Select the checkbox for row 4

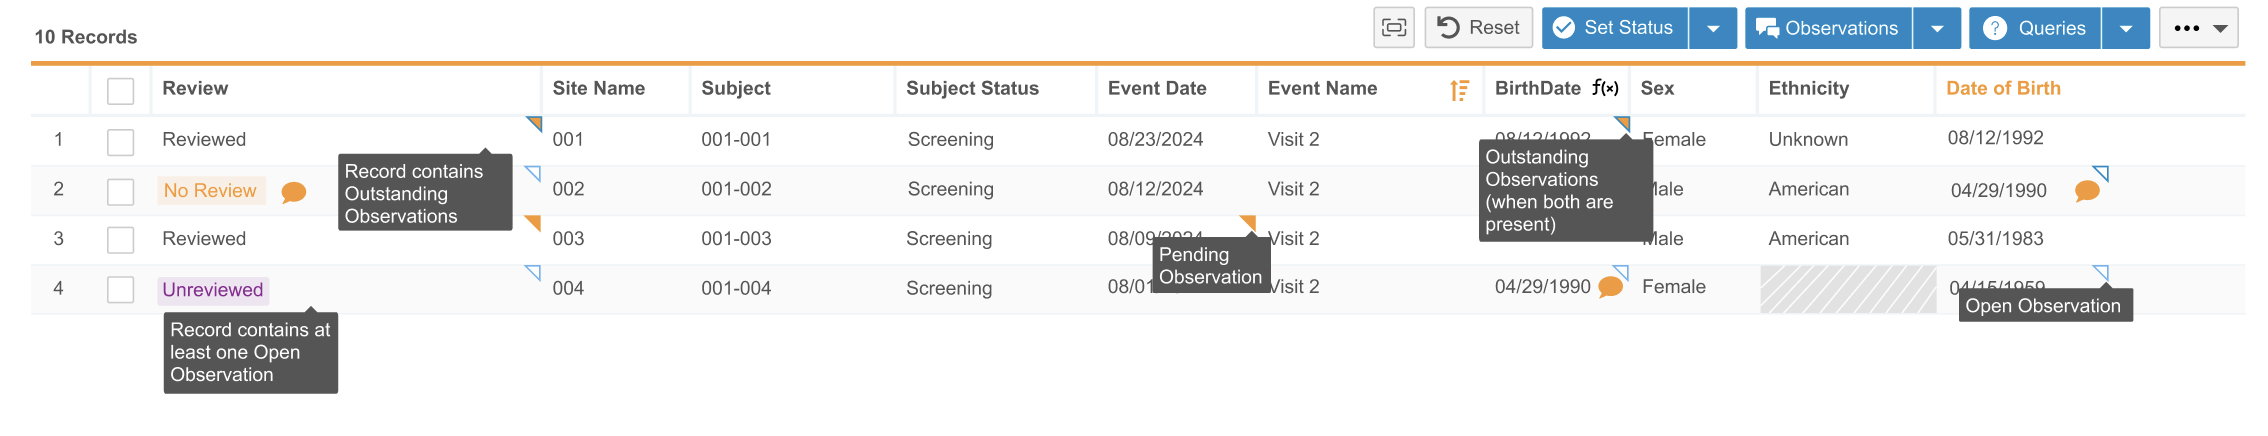tap(121, 290)
